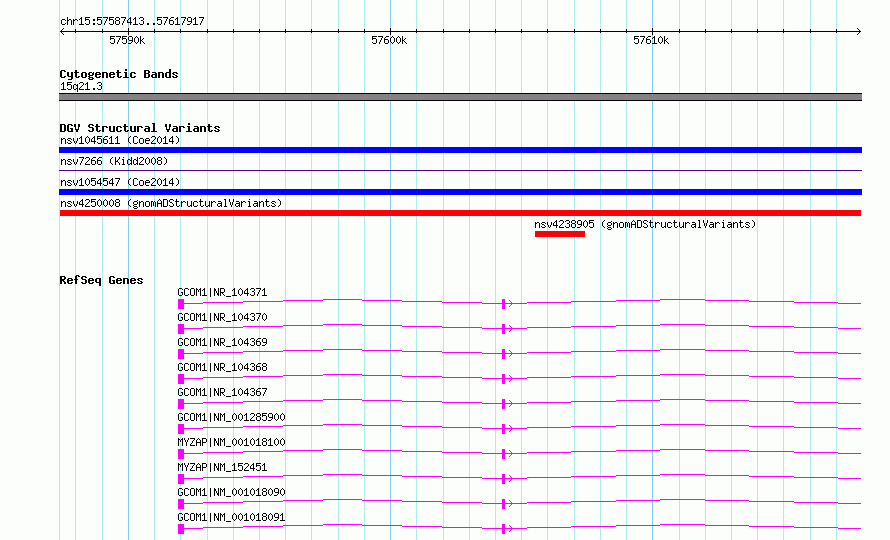Open the GCOM1|NR_104370 transcript label
This screenshot has height=540, width=890.
(222, 317)
